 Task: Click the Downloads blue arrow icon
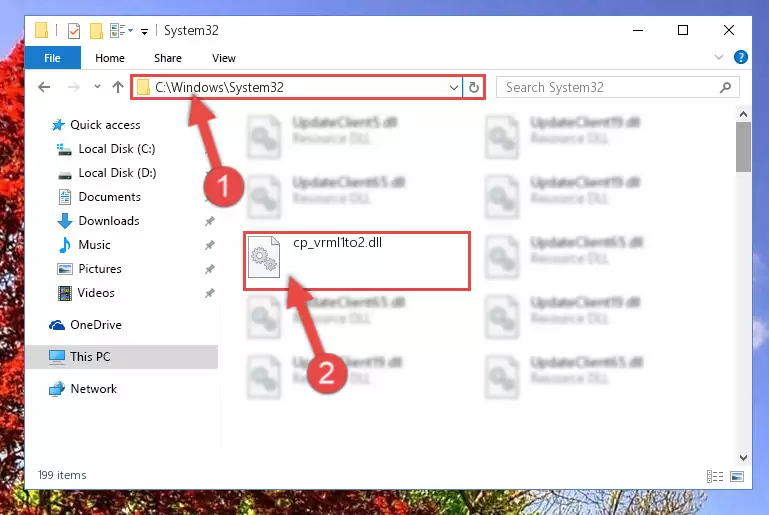(65, 221)
